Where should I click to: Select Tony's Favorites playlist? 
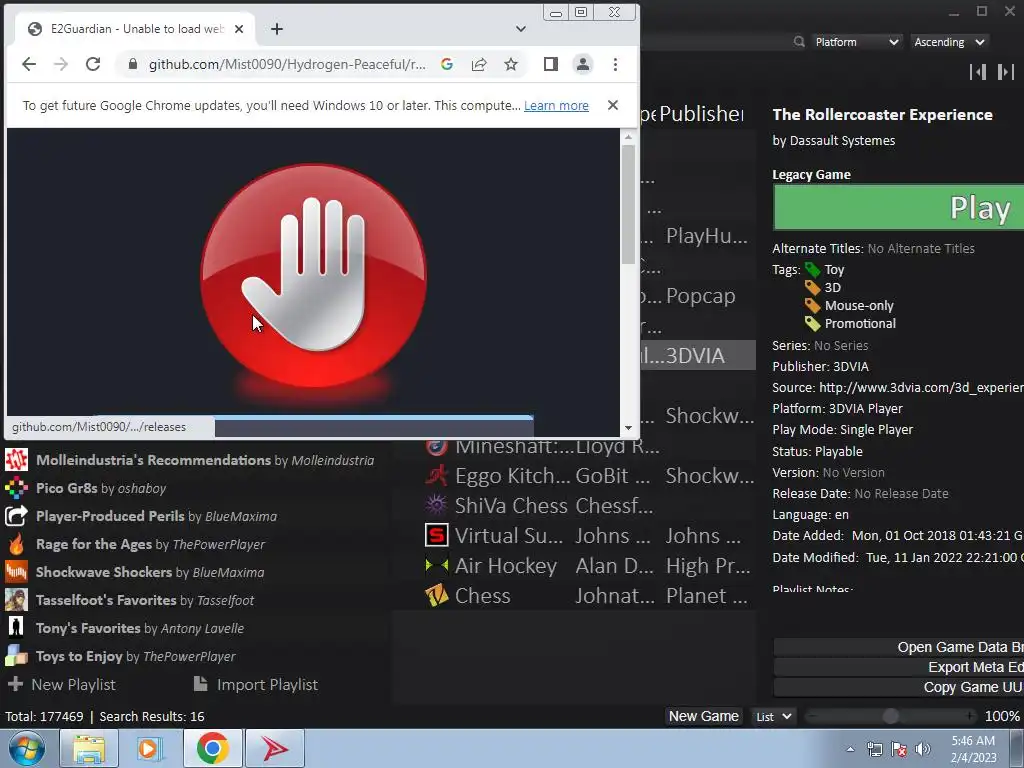click(x=196, y=628)
